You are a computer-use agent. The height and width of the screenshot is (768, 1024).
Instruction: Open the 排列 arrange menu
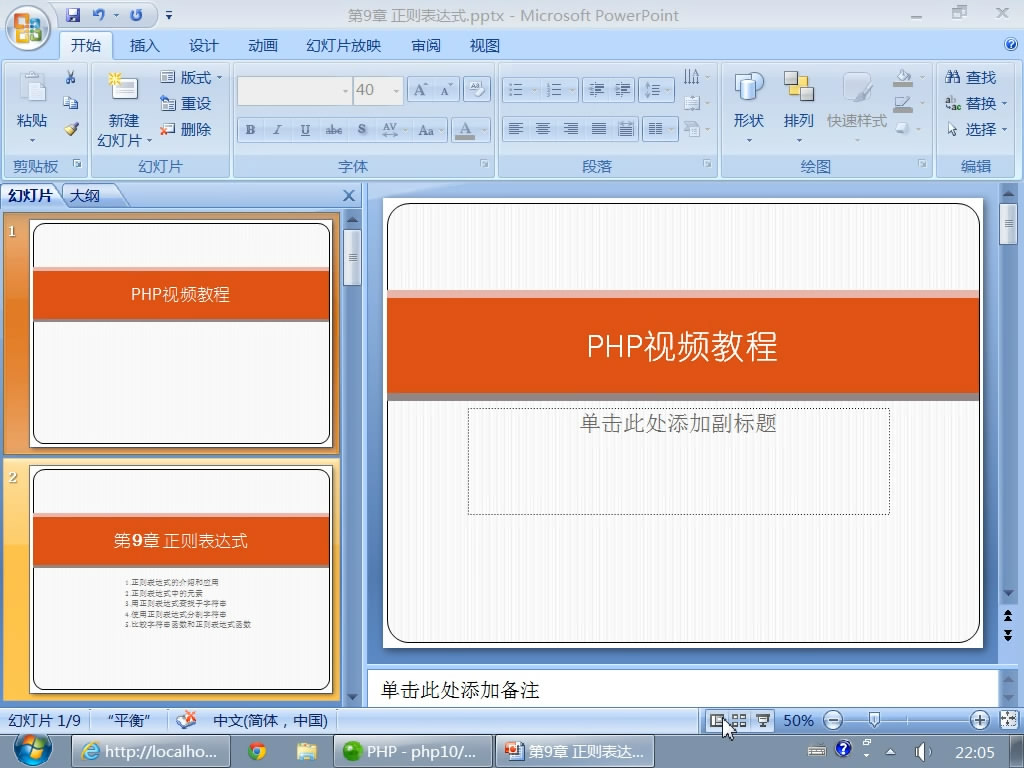(x=798, y=104)
